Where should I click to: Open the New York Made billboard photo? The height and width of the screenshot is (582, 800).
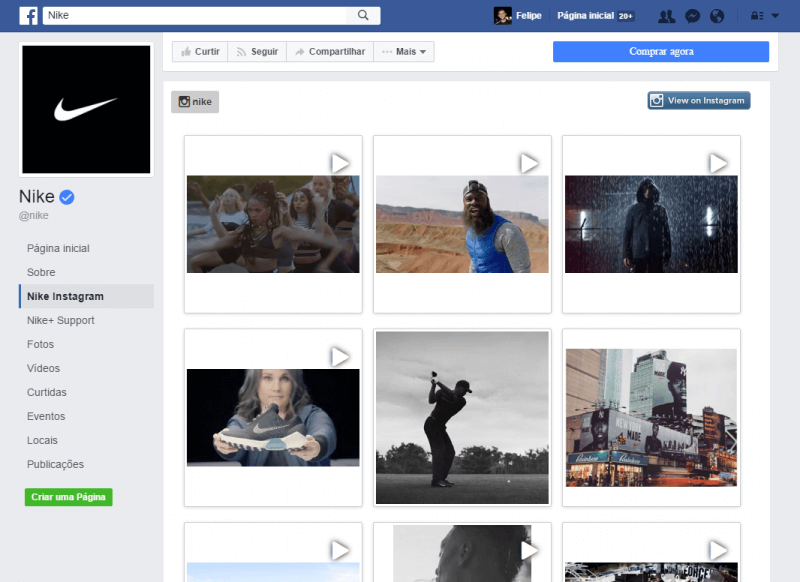(651, 418)
